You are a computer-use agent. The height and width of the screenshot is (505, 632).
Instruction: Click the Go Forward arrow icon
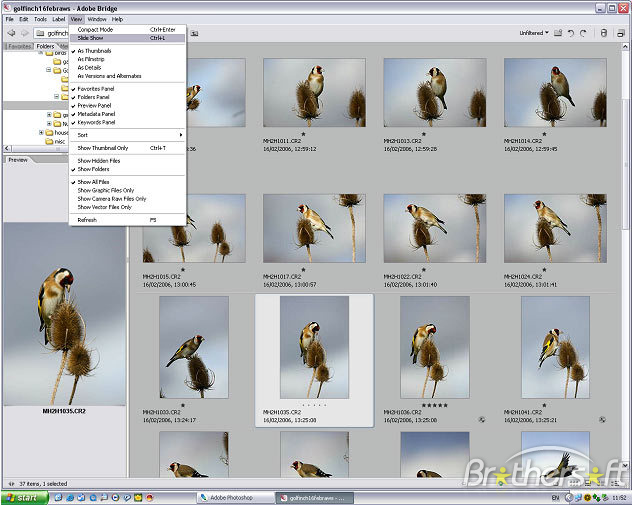25,33
